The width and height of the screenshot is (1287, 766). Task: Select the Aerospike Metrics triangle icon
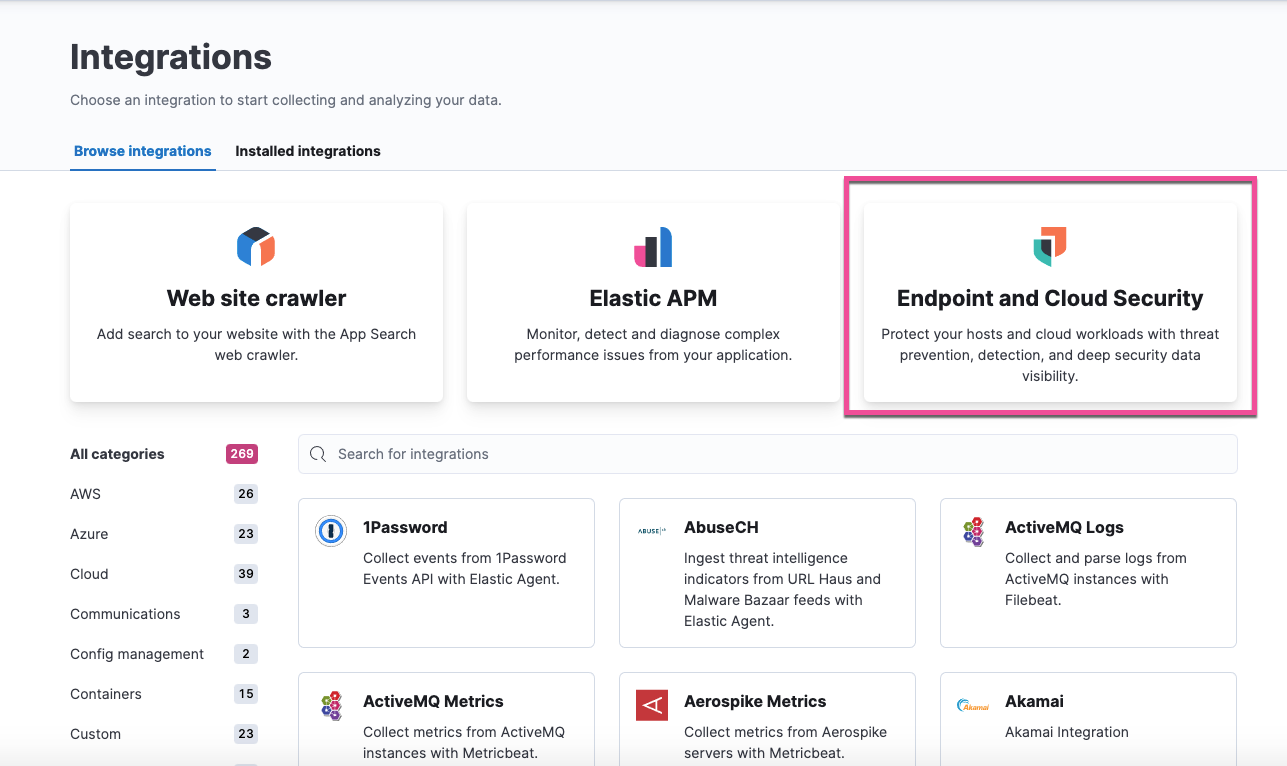click(652, 705)
